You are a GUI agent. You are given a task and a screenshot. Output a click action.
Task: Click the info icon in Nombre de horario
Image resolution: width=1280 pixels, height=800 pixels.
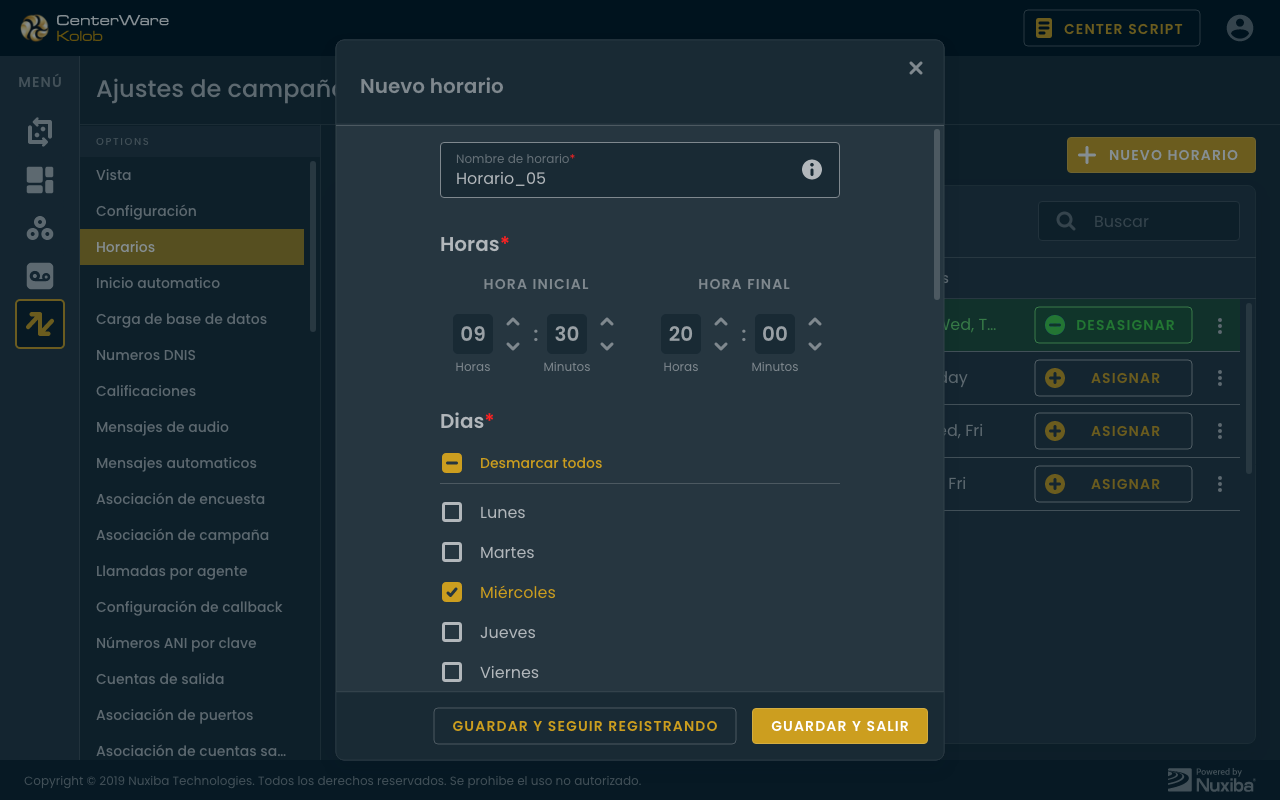812,169
